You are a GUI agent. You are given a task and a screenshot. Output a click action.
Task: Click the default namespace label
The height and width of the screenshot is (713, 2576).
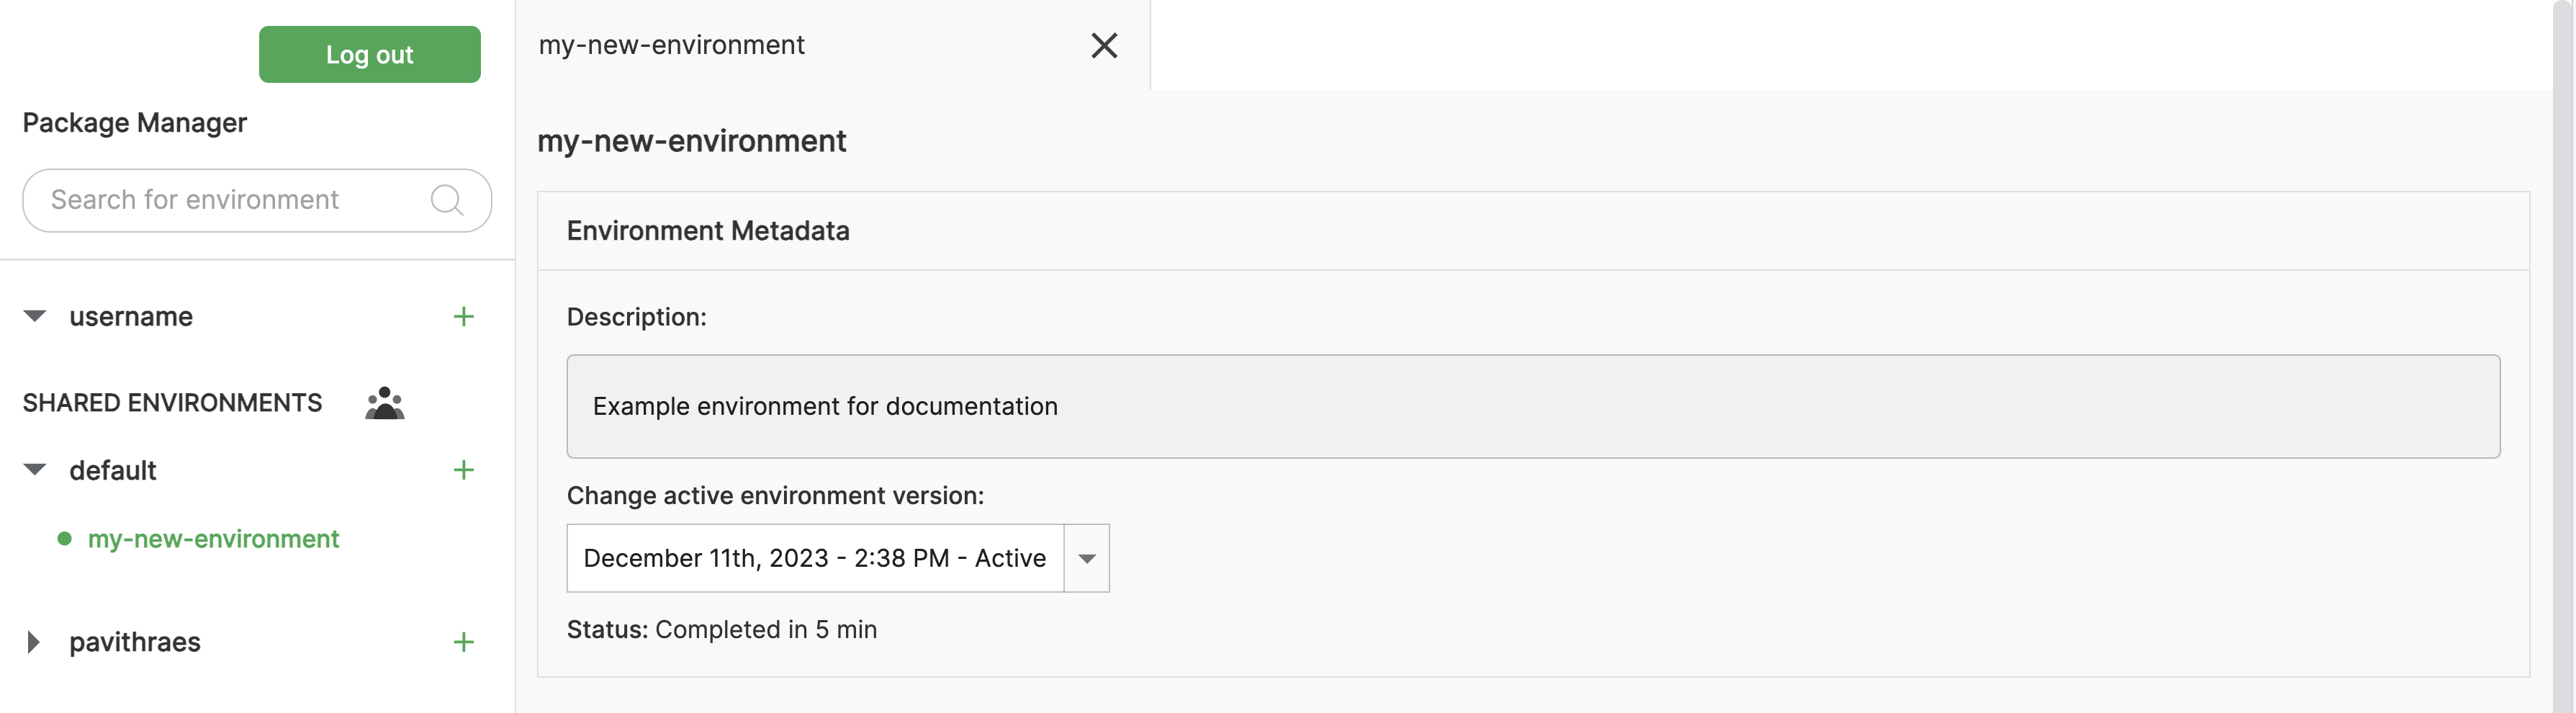tap(113, 470)
